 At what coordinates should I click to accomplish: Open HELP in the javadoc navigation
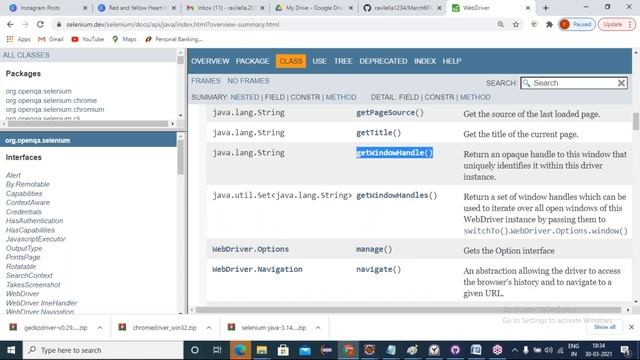452,61
